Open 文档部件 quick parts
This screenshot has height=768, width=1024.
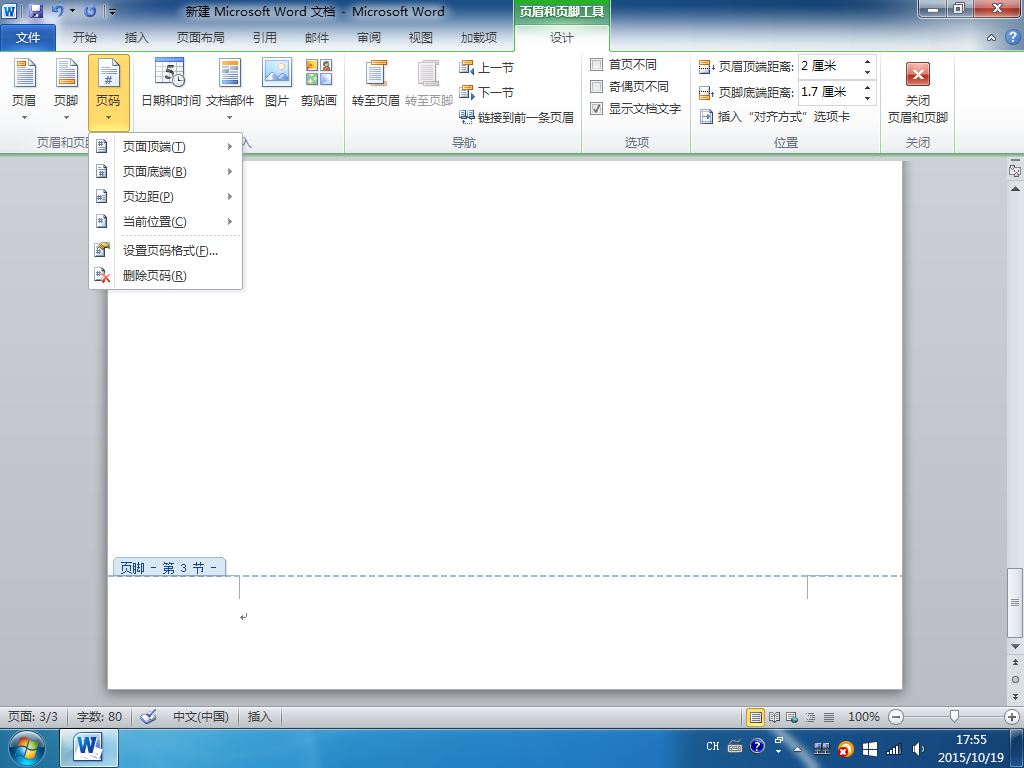pos(229,91)
